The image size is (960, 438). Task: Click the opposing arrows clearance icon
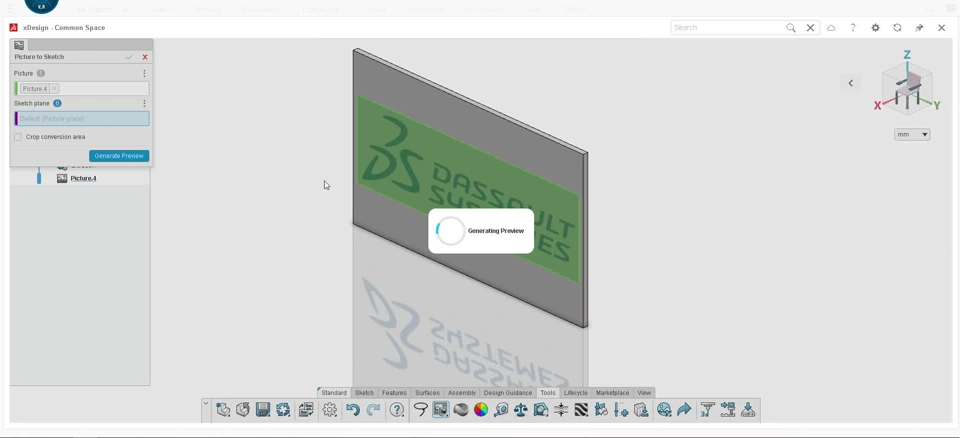pyautogui.click(x=561, y=410)
